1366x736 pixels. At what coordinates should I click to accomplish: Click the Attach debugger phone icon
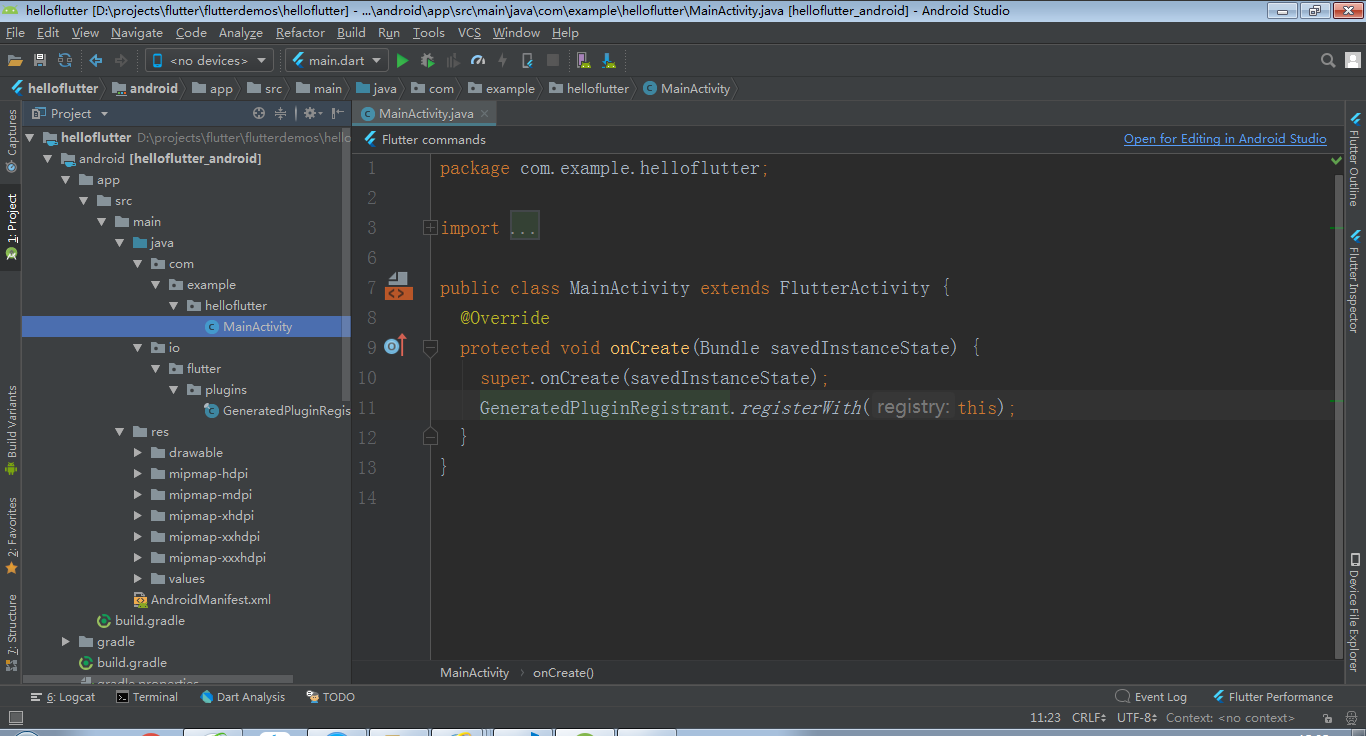click(527, 60)
